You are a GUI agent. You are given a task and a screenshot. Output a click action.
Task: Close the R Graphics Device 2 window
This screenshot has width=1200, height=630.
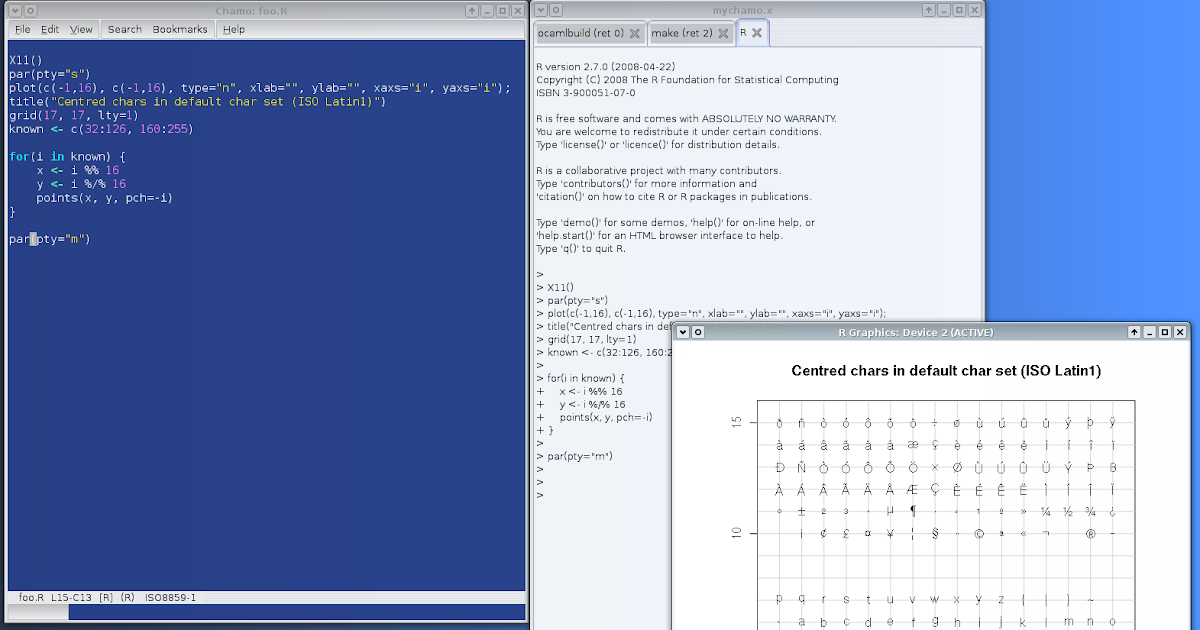click(1180, 332)
